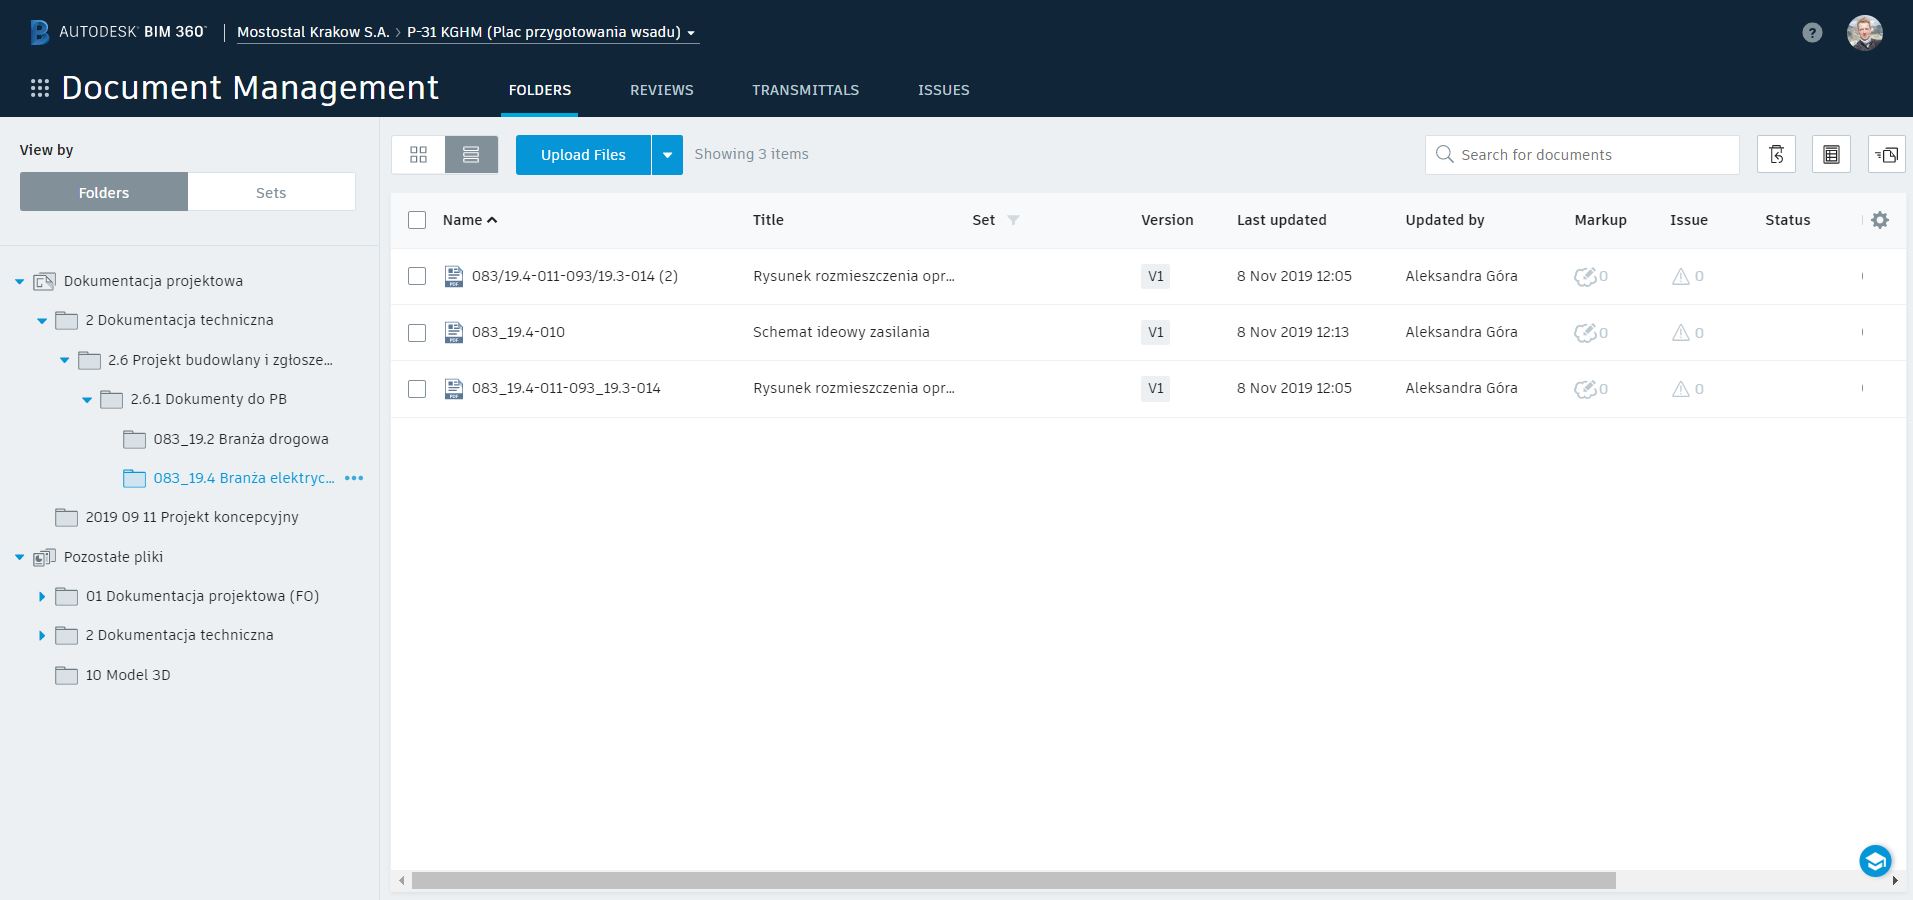Switch to thumbnail grid view
This screenshot has height=900, width=1913.
click(x=418, y=155)
